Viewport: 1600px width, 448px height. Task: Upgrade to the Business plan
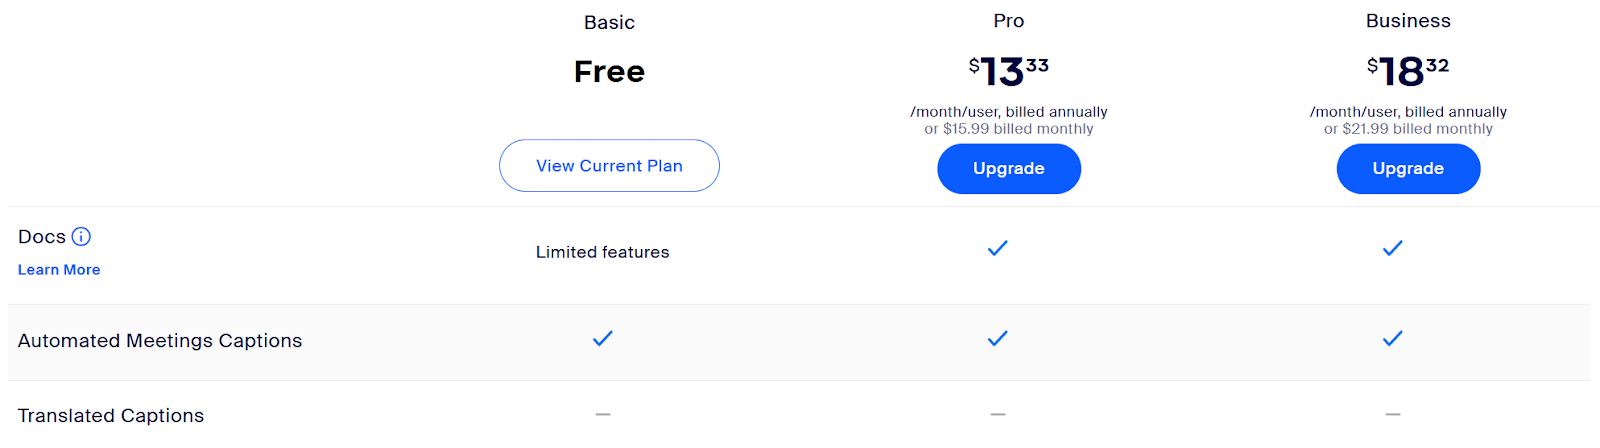tap(1407, 169)
